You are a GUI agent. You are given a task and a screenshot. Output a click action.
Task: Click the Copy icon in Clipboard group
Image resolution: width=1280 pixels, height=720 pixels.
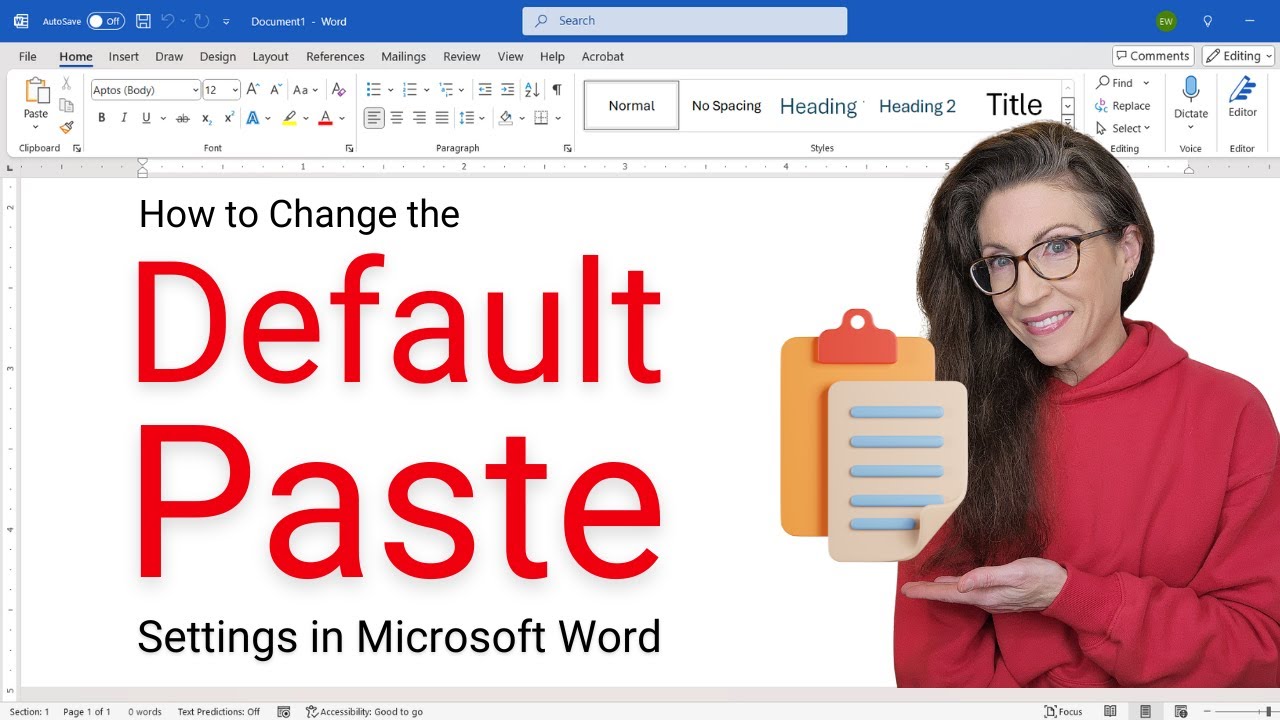(67, 105)
